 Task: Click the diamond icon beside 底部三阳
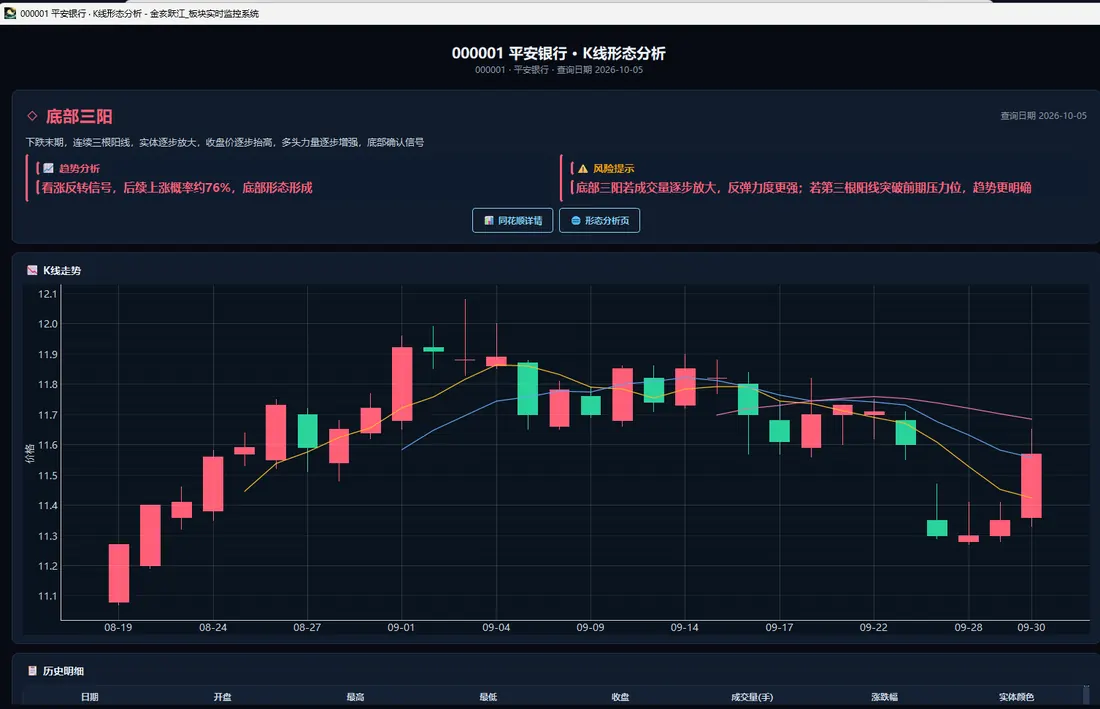pyautogui.click(x=32, y=116)
